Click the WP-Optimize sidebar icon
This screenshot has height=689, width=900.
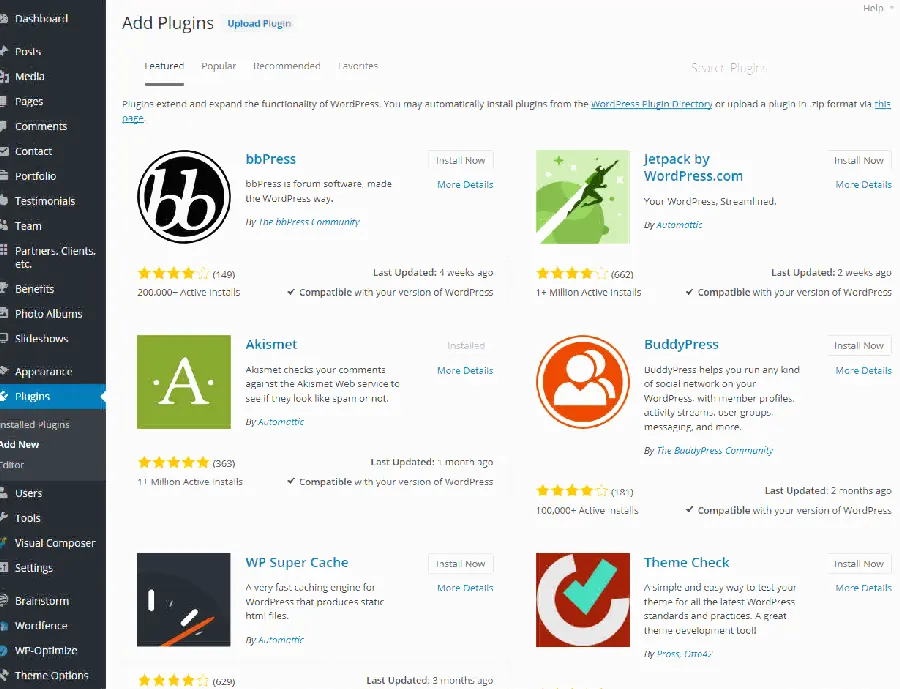(x=3, y=651)
